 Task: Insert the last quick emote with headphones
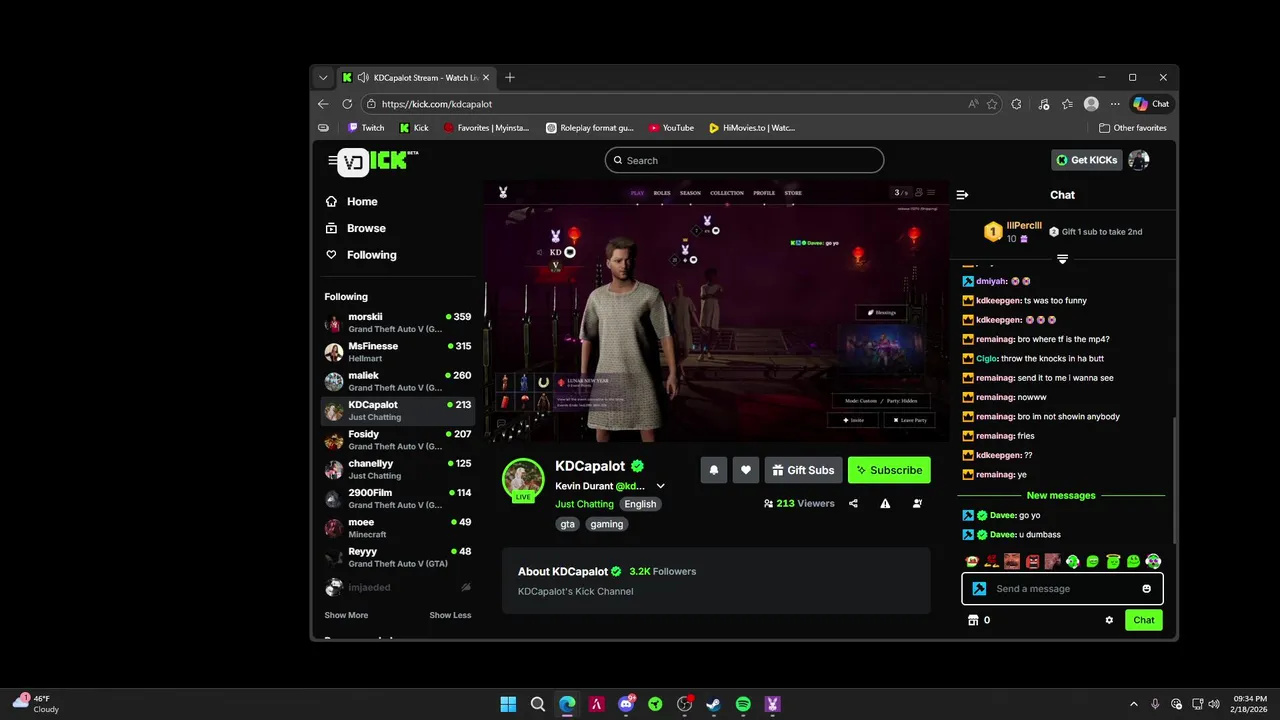point(1153,561)
